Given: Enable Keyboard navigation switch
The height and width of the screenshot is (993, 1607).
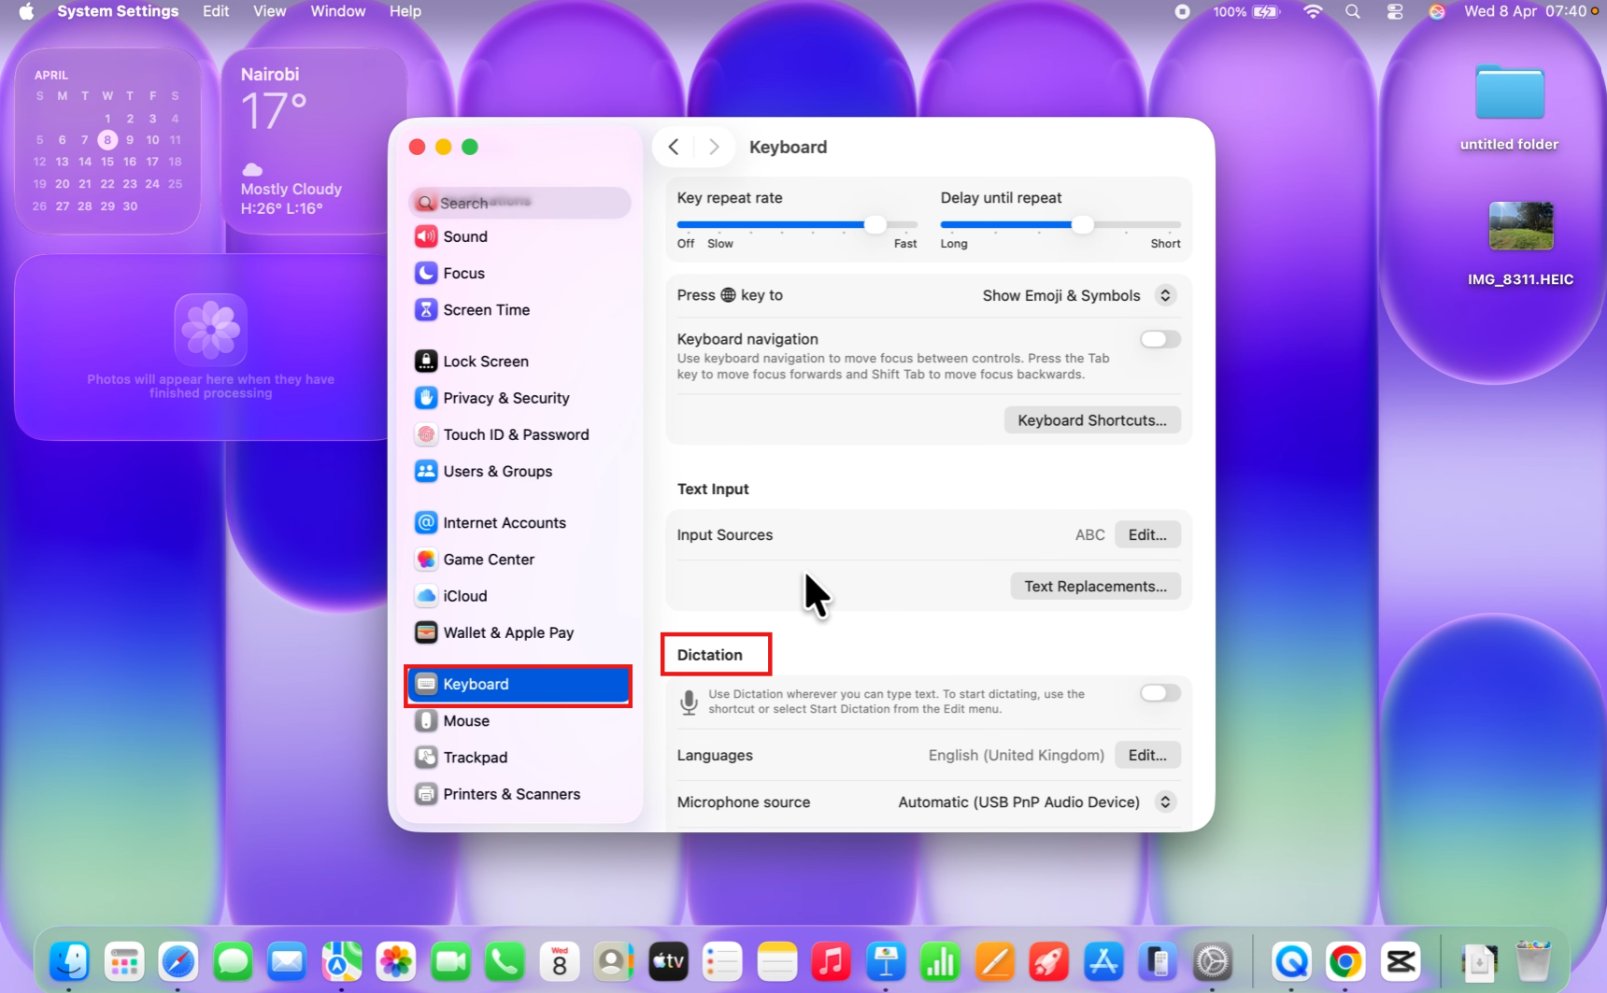Looking at the screenshot, I should 1160,339.
